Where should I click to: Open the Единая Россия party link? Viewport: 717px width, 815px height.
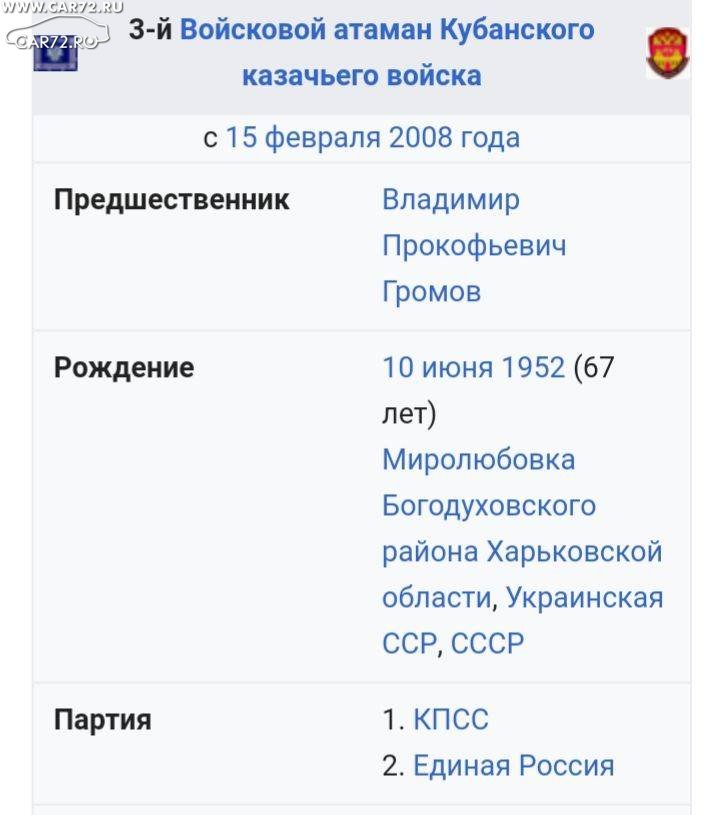pyautogui.click(x=514, y=766)
